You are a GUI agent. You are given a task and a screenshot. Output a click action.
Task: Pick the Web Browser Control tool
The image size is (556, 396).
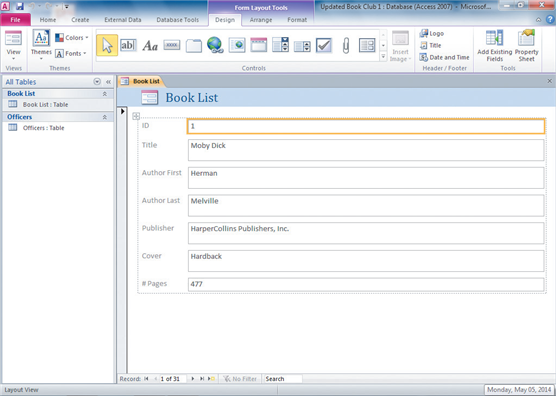click(x=237, y=45)
